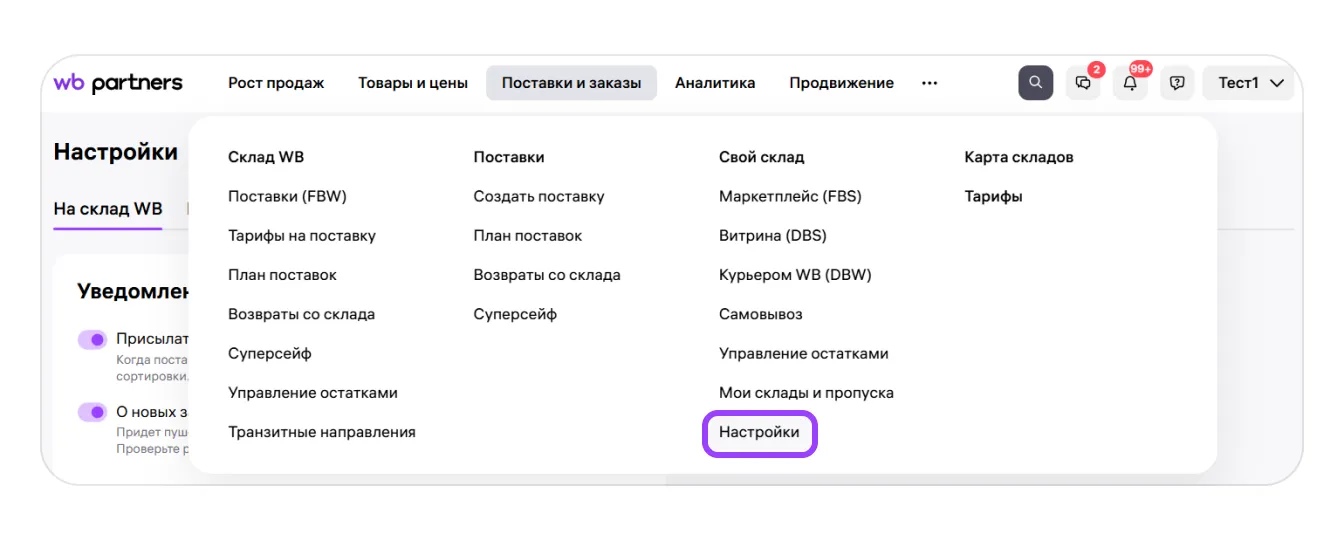1344x540 pixels.
Task: Open the help question mark icon
Action: [1177, 83]
